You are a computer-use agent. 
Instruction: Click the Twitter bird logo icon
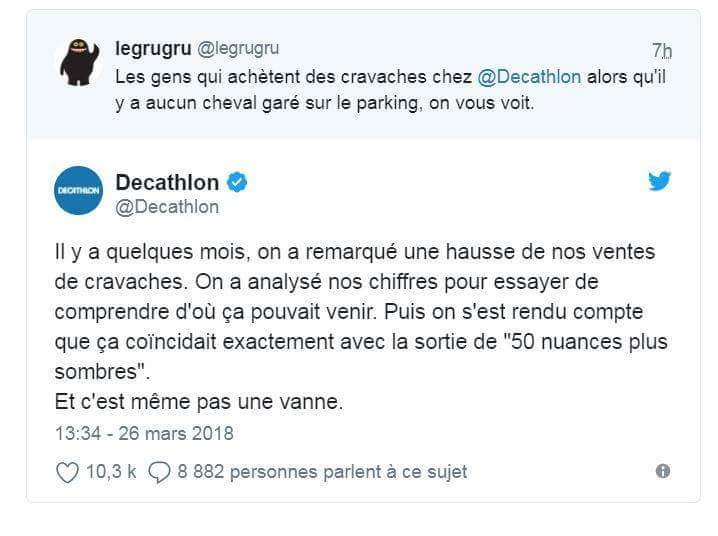[658, 181]
